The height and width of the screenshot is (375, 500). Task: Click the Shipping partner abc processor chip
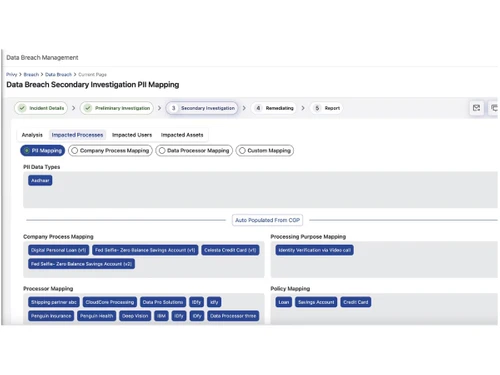pyautogui.click(x=54, y=302)
